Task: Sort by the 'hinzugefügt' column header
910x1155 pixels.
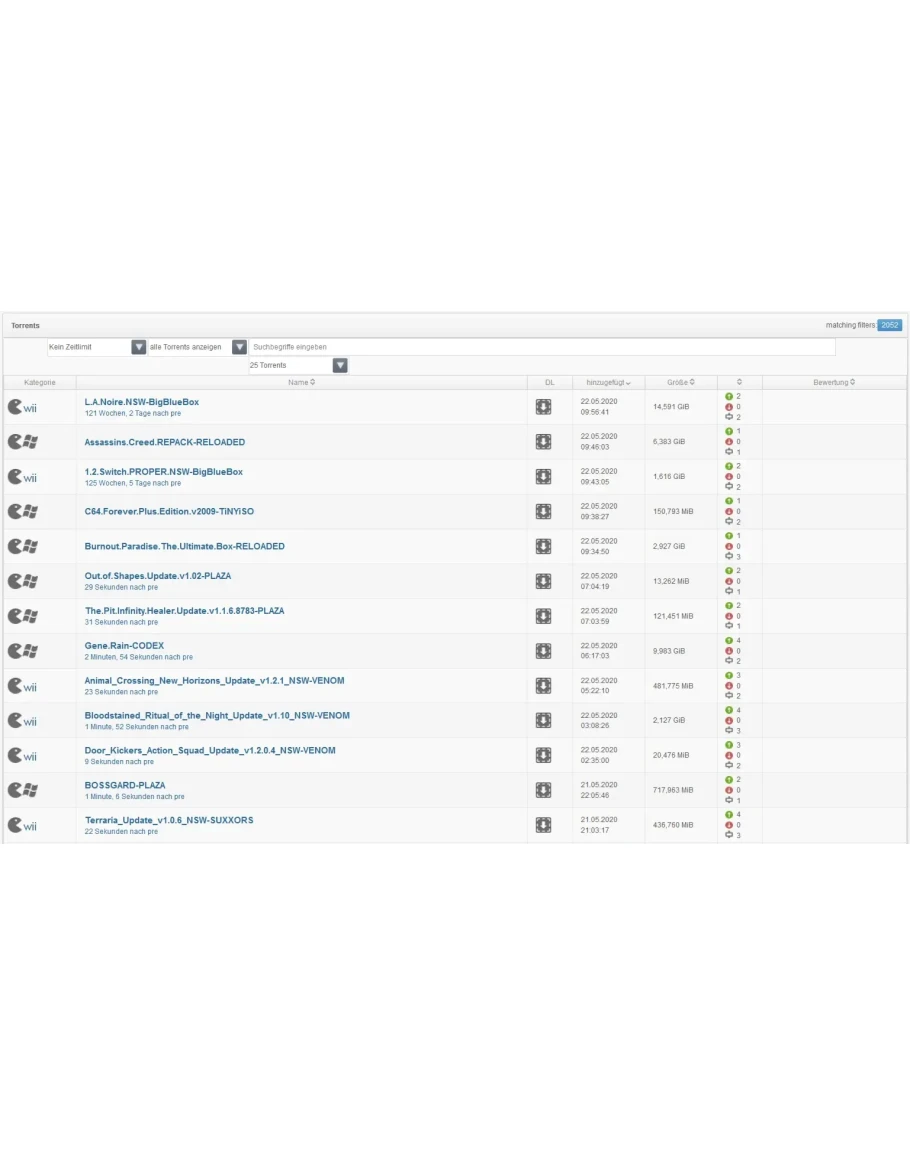Action: pos(608,382)
